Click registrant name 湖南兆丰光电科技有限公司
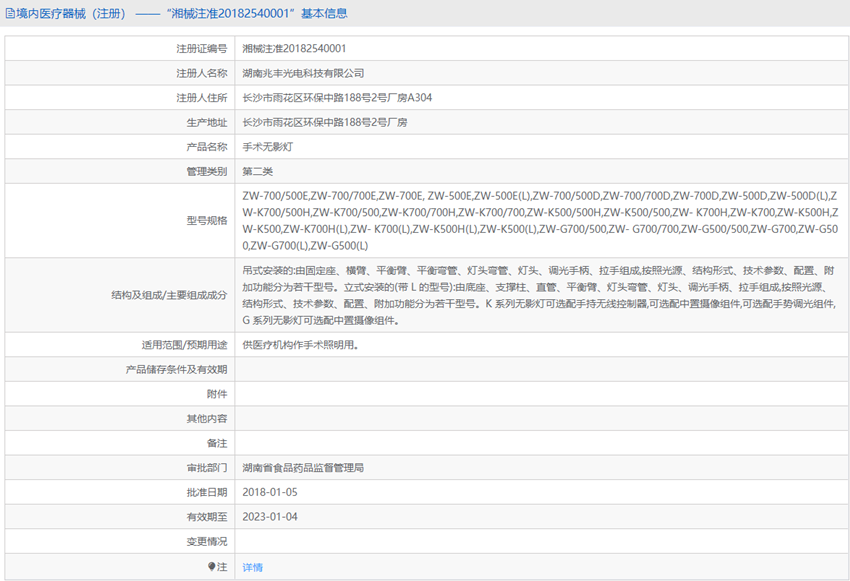The image size is (850, 581). click(303, 73)
